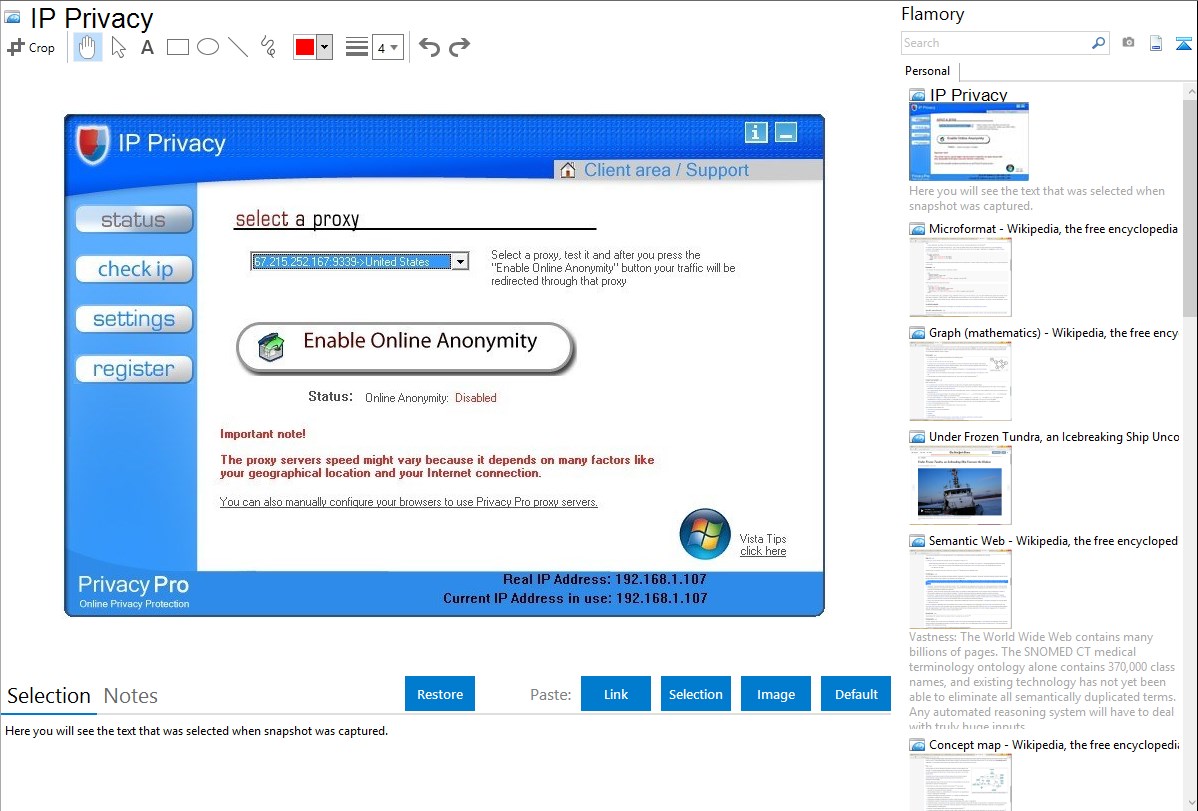Click the info button in IP Privacy
Viewport: 1198px width, 811px height.
pyautogui.click(x=756, y=132)
